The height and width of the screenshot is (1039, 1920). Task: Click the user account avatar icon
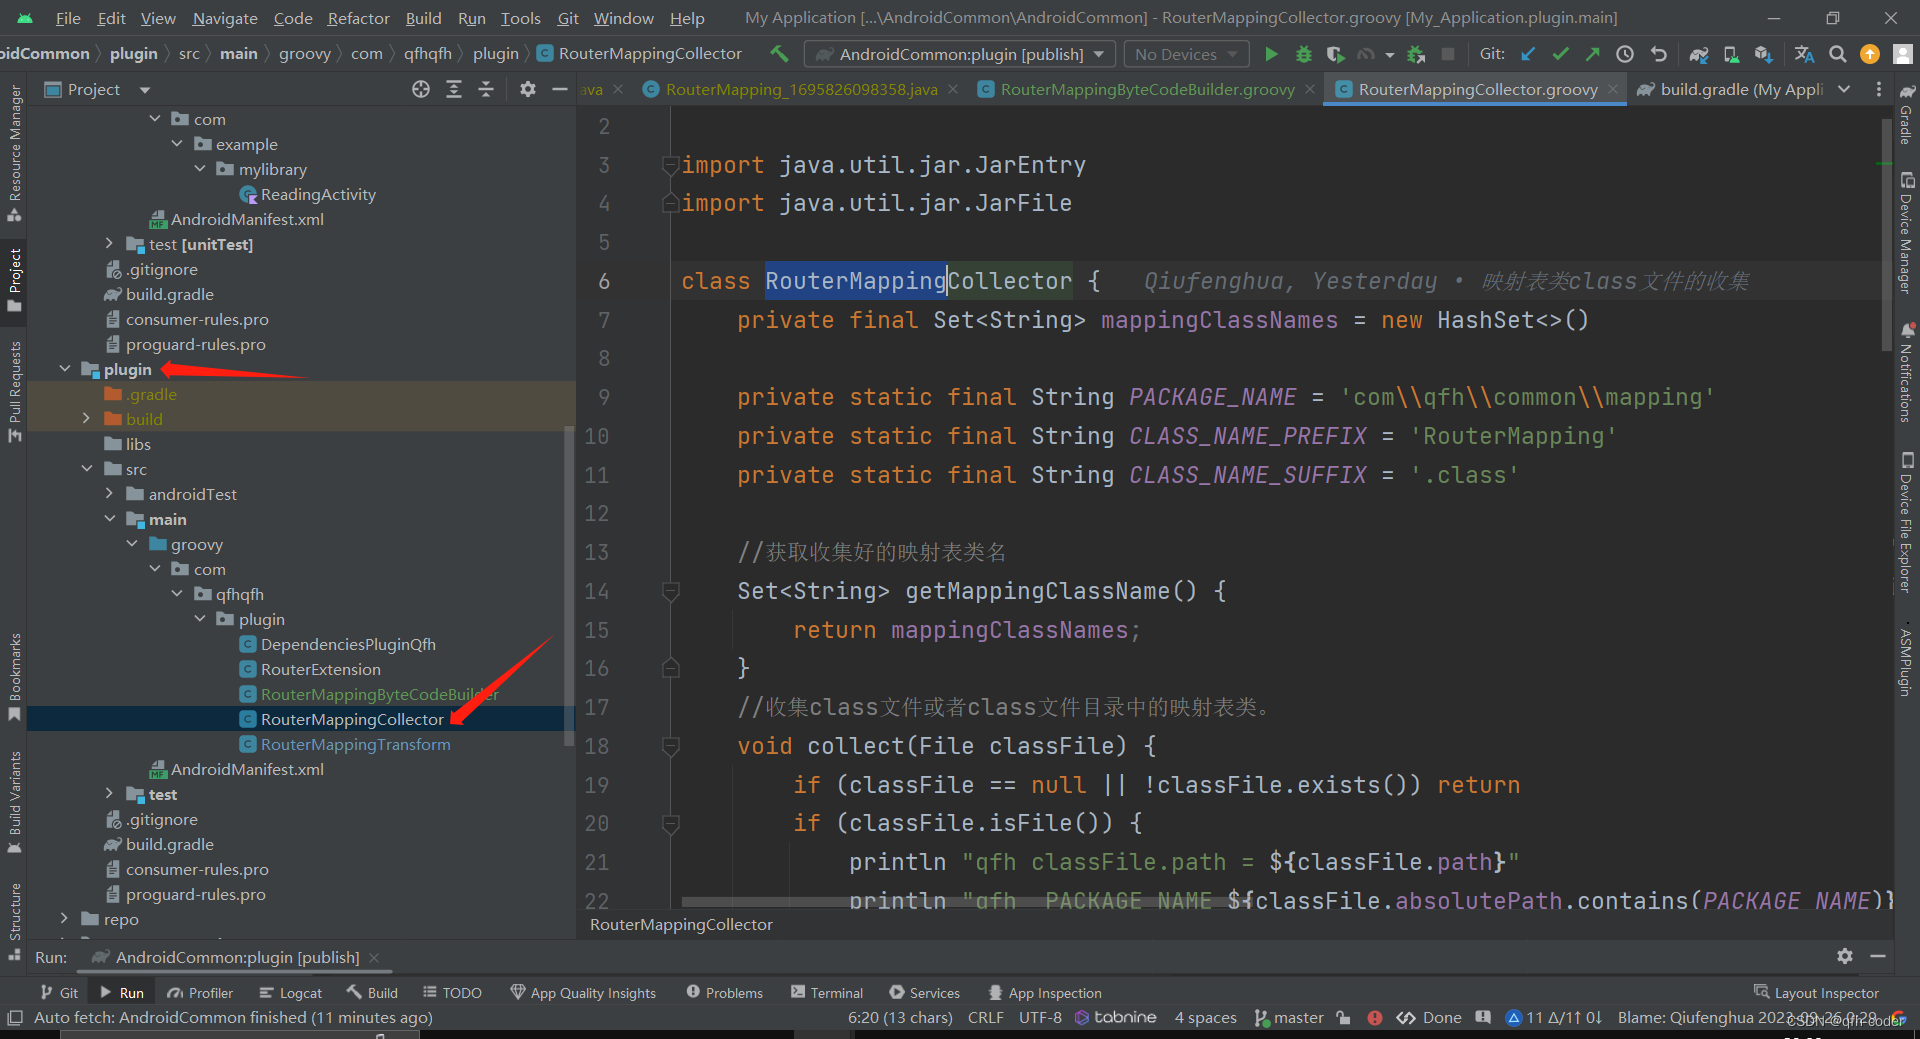point(1902,54)
